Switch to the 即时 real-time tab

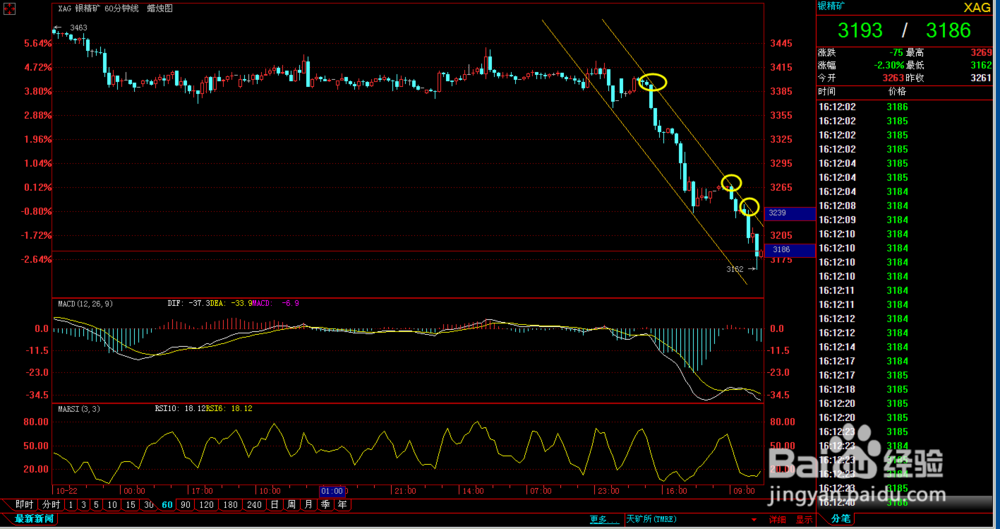click(x=26, y=505)
